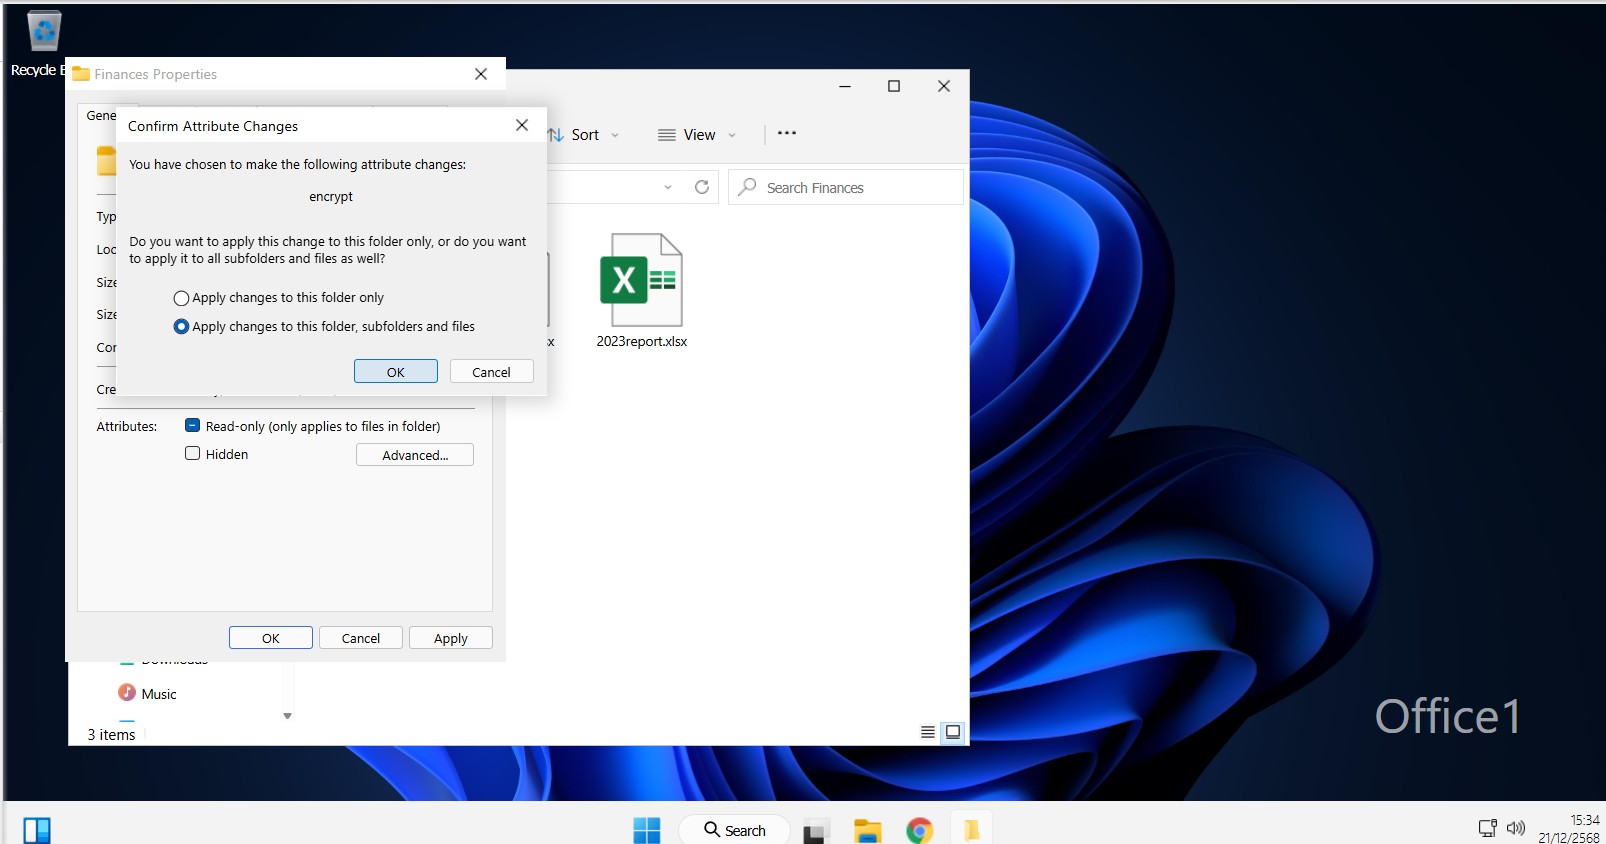1606x844 pixels.
Task: Open File Explorer from taskbar
Action: point(867,830)
